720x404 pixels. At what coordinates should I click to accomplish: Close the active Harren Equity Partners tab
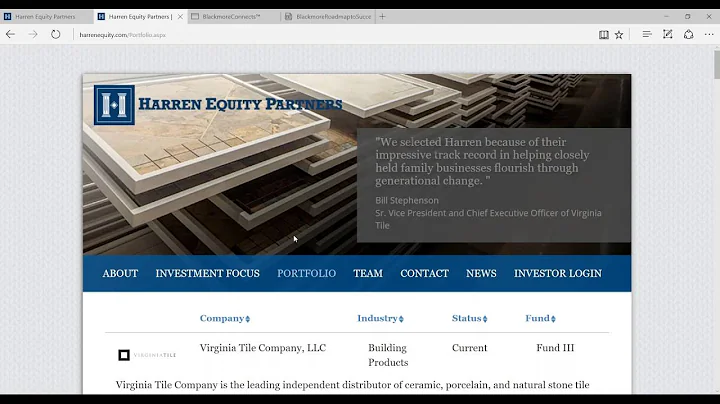[x=180, y=17]
